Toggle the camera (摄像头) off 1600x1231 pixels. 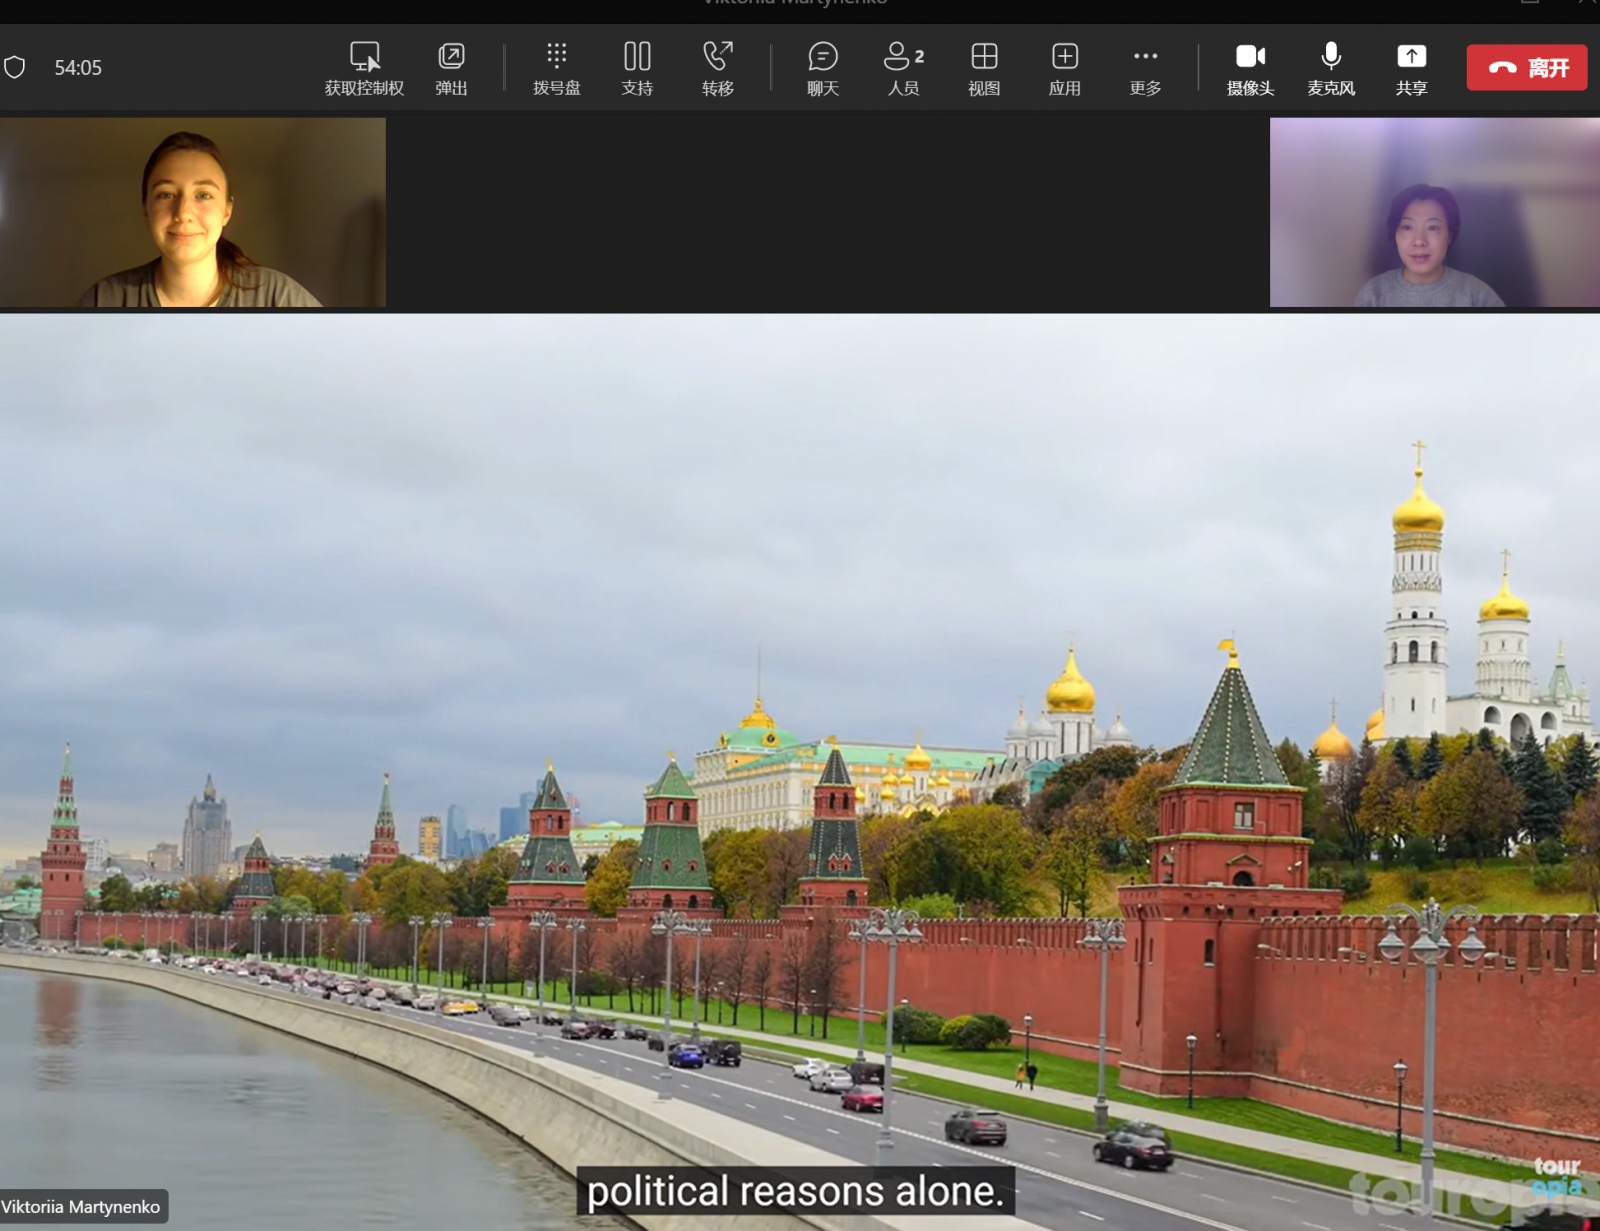coord(1250,57)
